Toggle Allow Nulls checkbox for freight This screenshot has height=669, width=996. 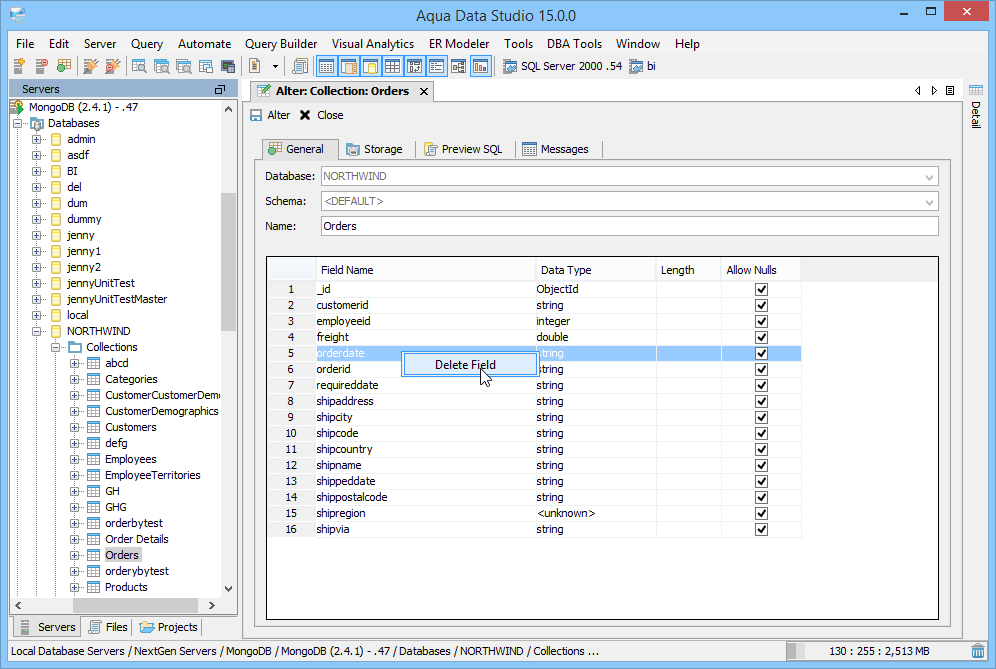pos(761,337)
